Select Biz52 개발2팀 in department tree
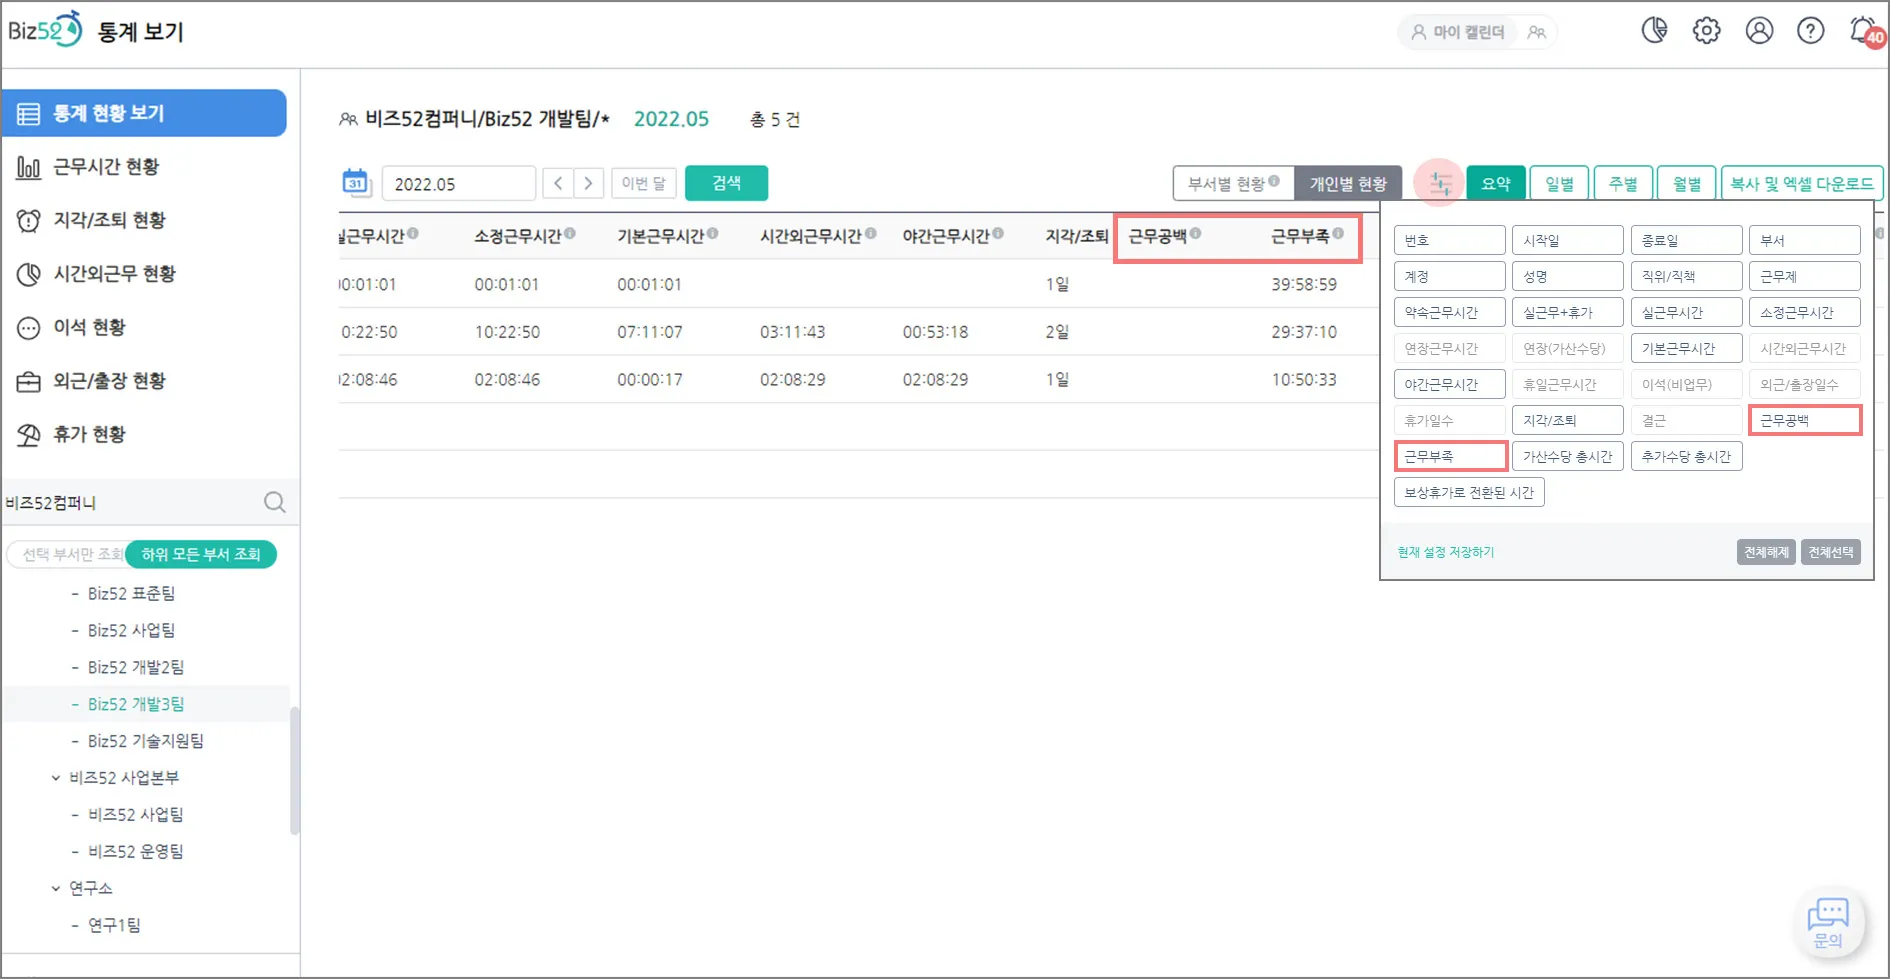 tap(136, 667)
